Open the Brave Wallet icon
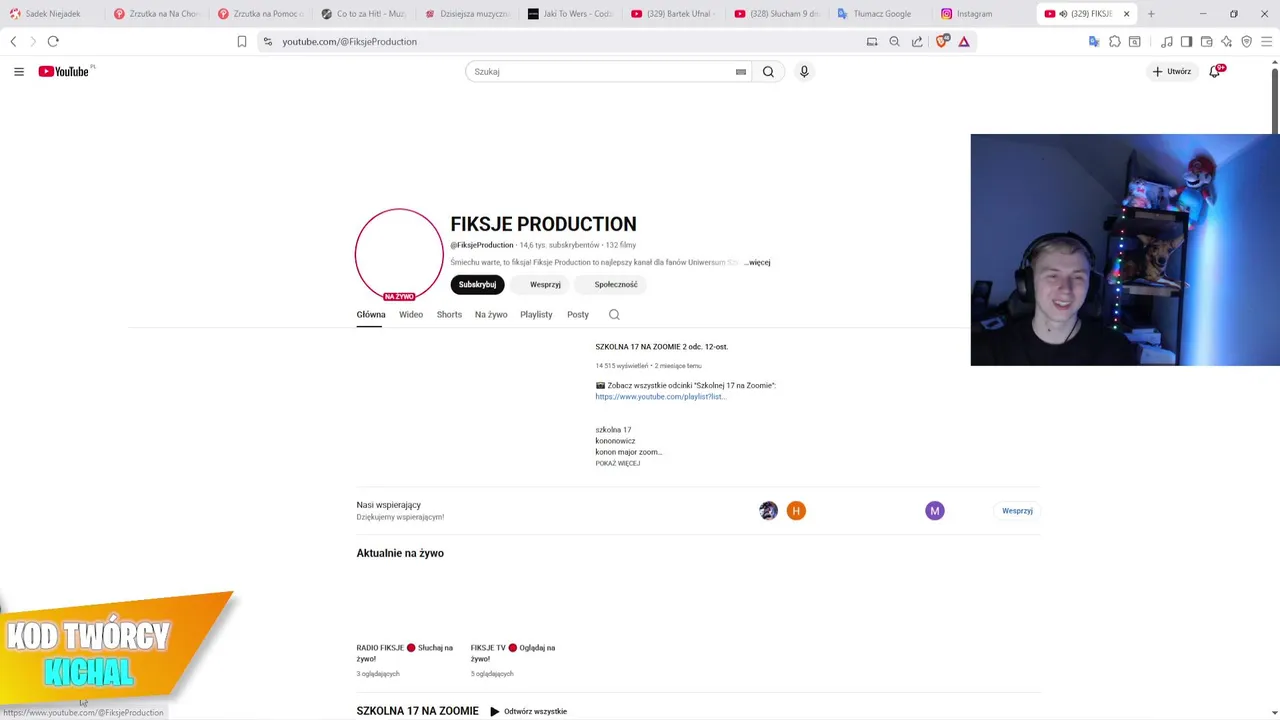Screen dimensions: 1280x720 pos(1206,41)
